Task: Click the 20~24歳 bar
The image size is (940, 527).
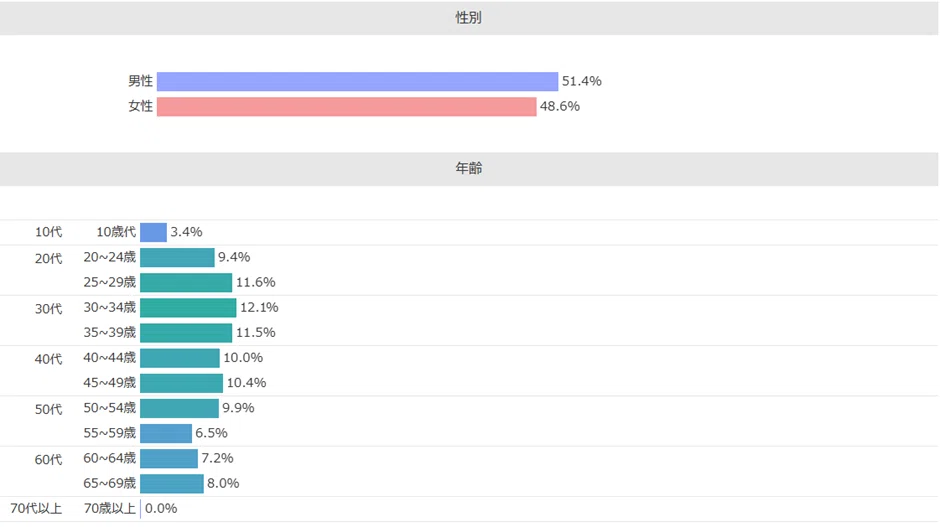Action: click(x=177, y=257)
